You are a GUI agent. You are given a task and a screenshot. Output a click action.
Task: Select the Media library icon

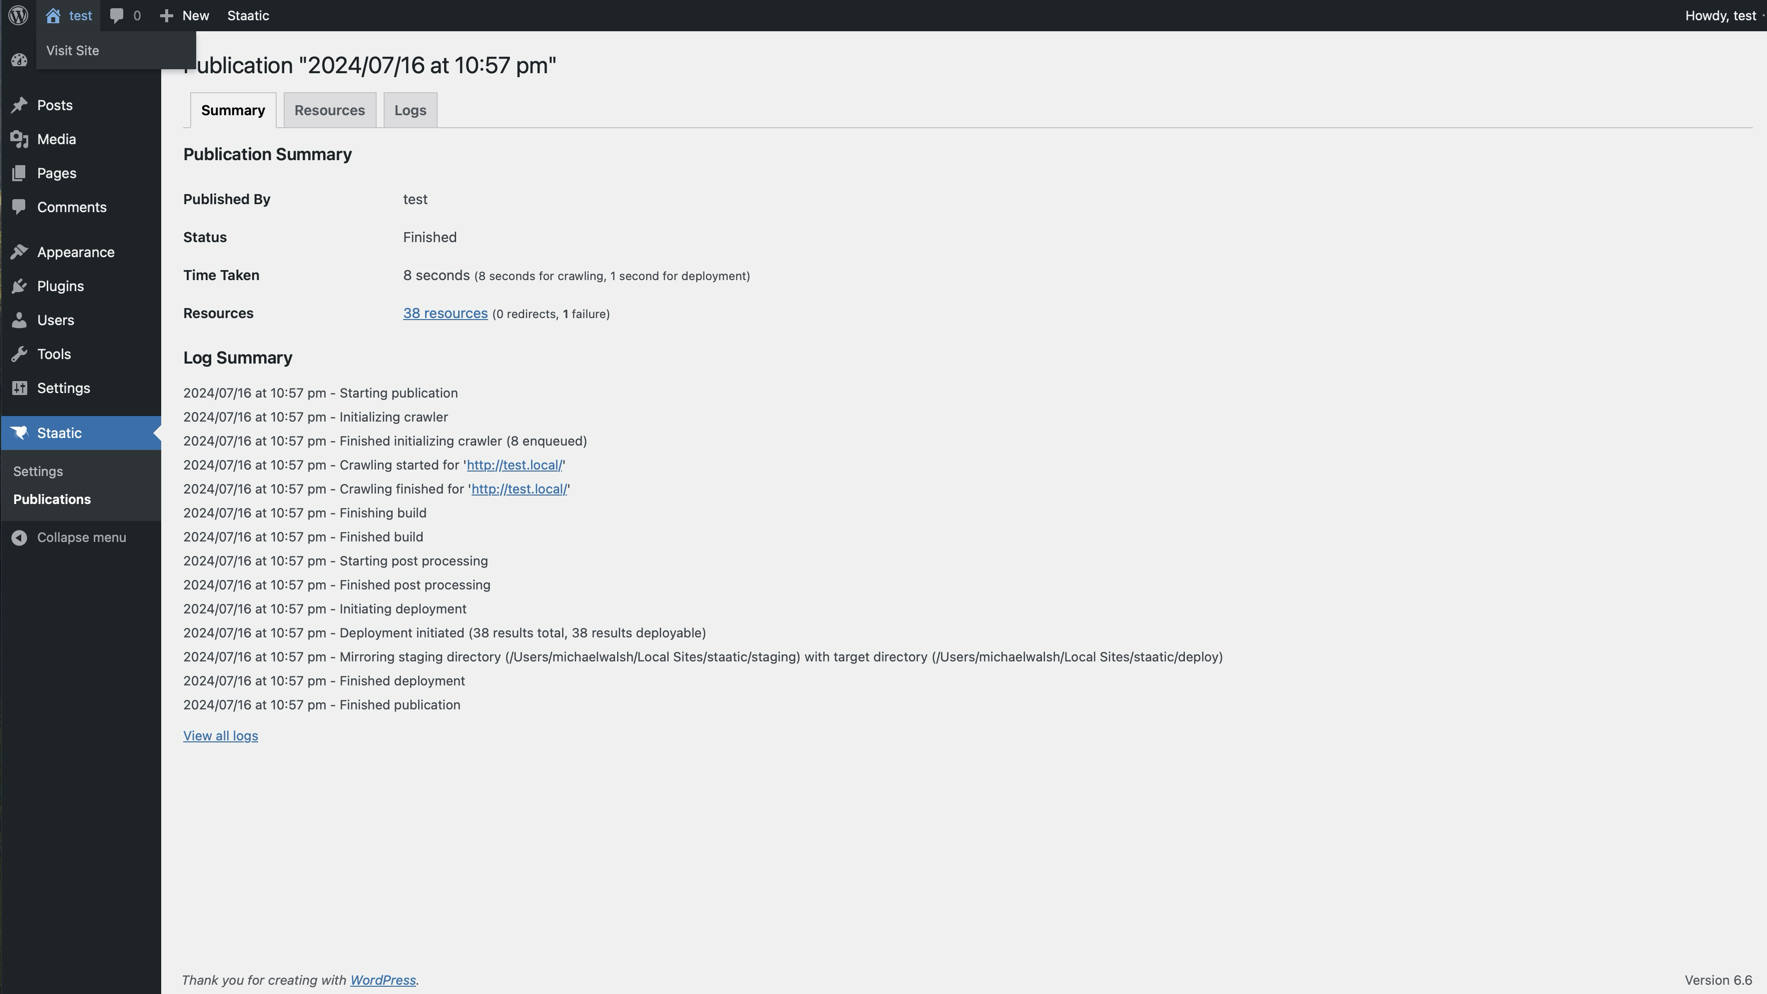[x=20, y=139]
